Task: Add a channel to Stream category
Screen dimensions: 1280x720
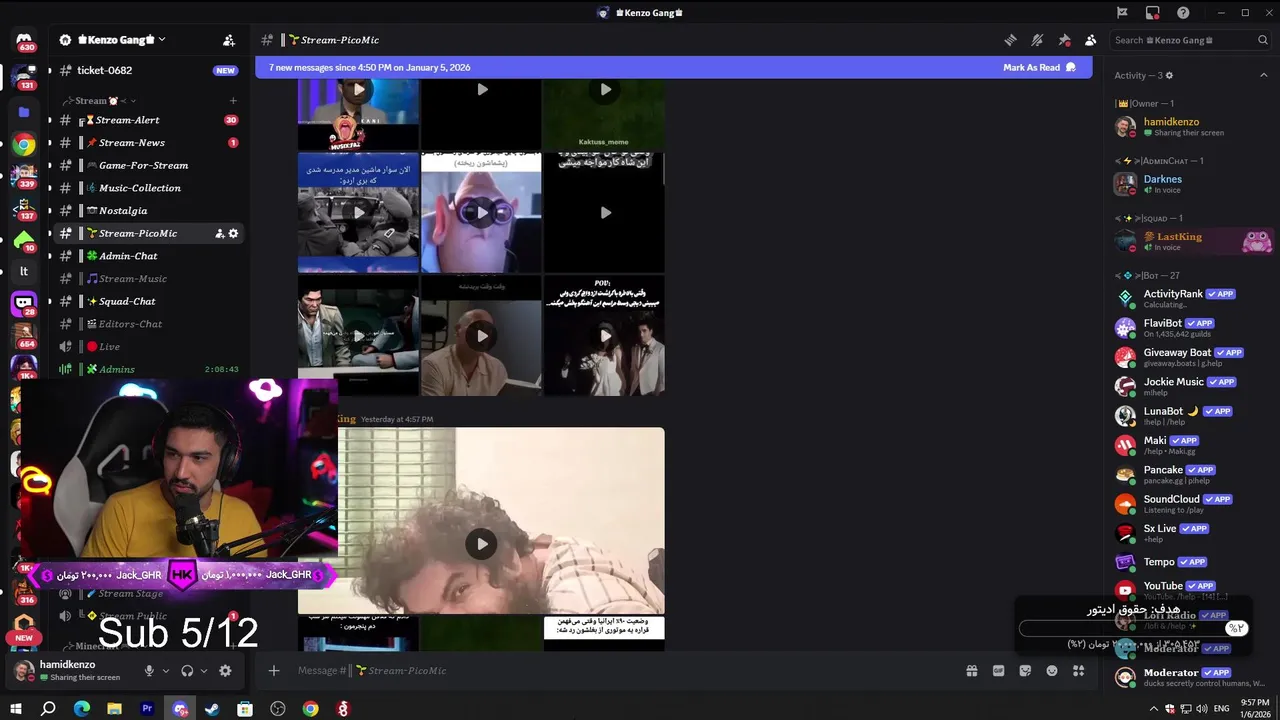Action: pyautogui.click(x=233, y=101)
